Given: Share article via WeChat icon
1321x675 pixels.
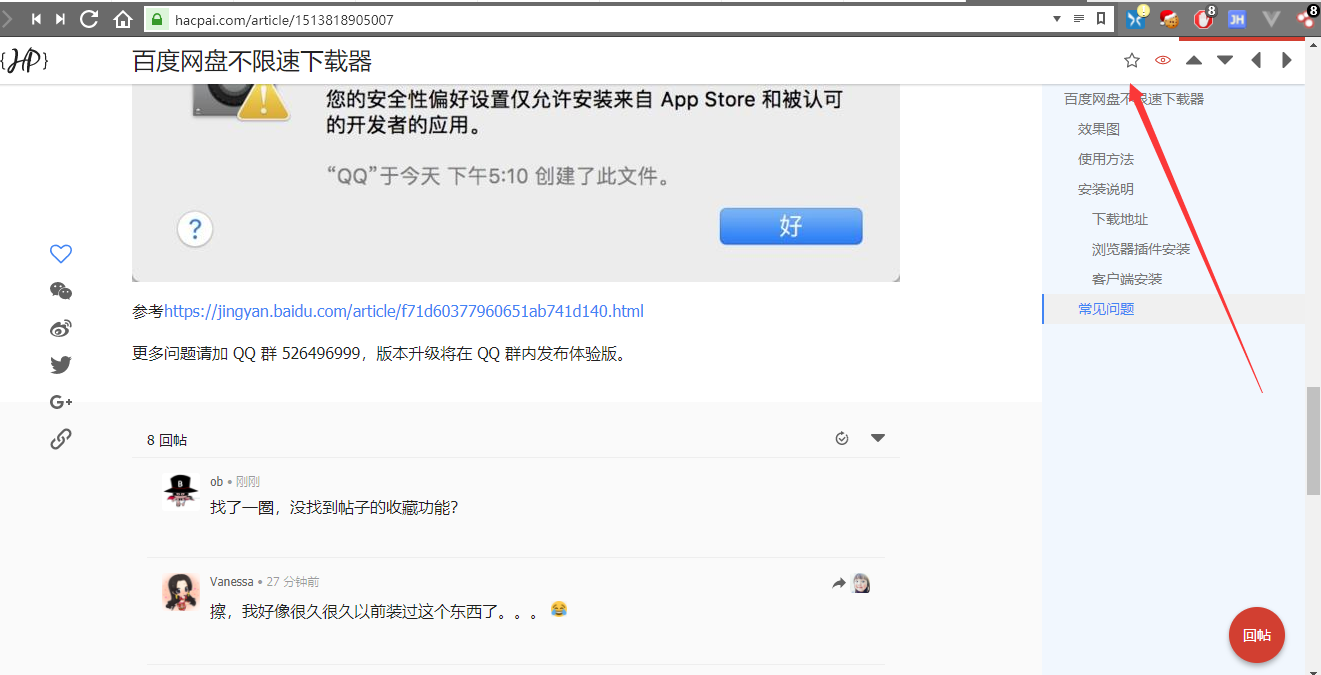Looking at the screenshot, I should tap(61, 291).
